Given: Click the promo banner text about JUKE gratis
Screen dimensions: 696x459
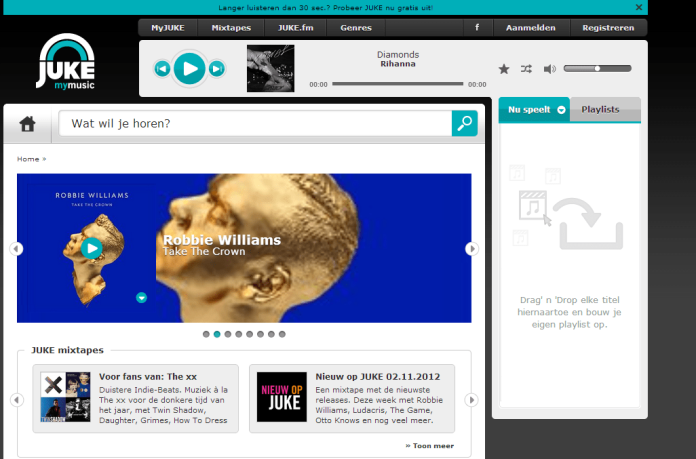Looking at the screenshot, I should pyautogui.click(x=325, y=8).
